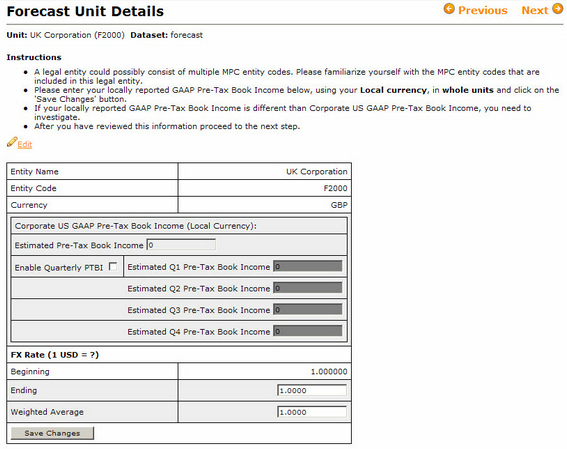This screenshot has height=449, width=567.
Task: Click the Beginning FX rate value
Action: click(x=329, y=372)
